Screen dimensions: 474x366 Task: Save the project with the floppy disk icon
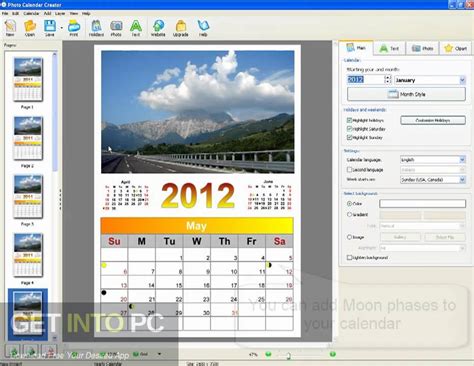[50, 27]
